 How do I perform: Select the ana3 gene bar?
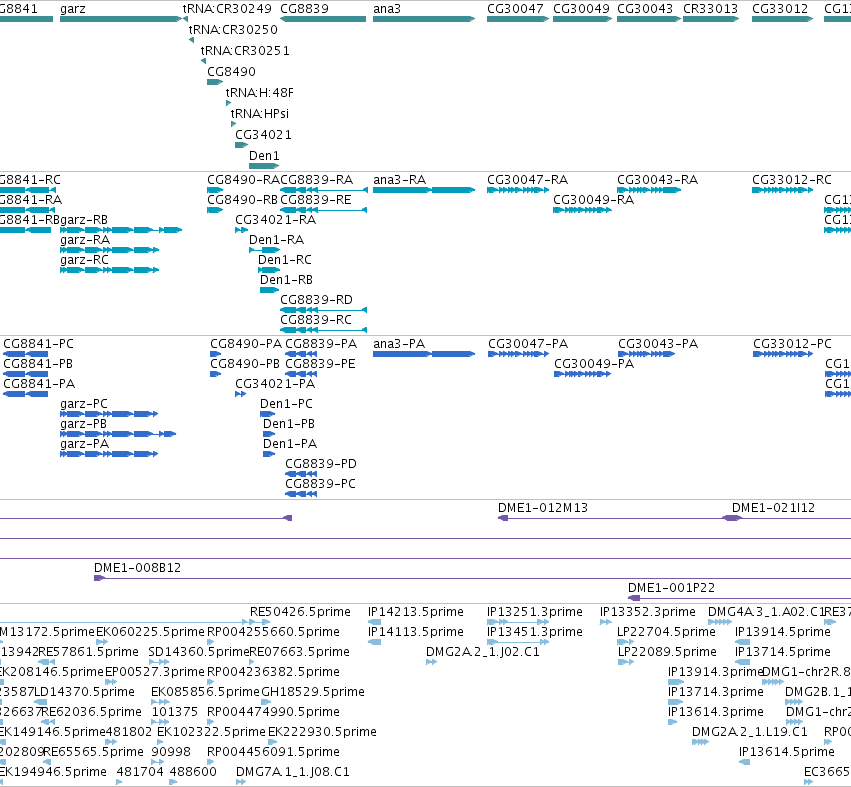(424, 19)
